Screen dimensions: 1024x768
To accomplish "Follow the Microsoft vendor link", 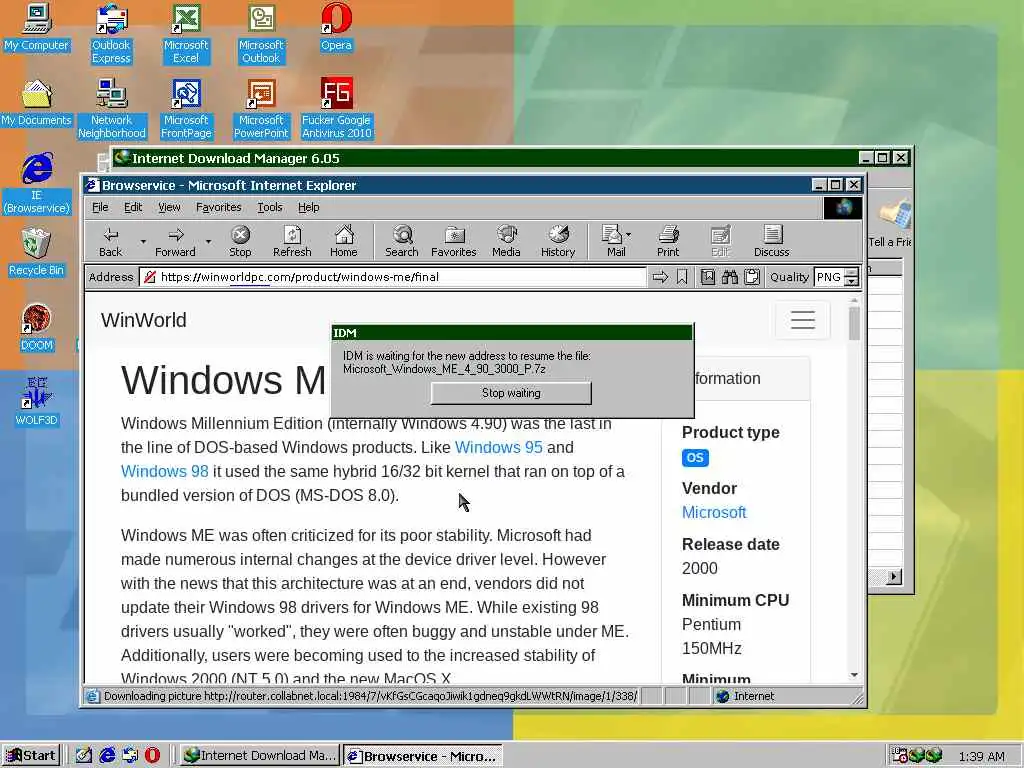I will (x=714, y=513).
